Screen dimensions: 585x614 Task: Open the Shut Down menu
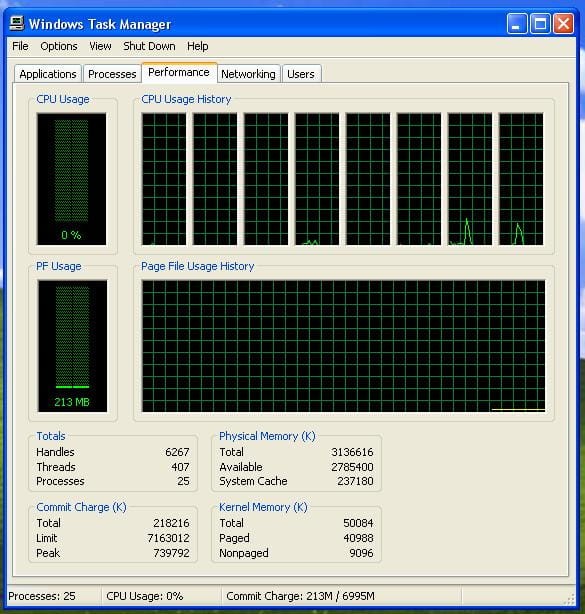coord(149,46)
